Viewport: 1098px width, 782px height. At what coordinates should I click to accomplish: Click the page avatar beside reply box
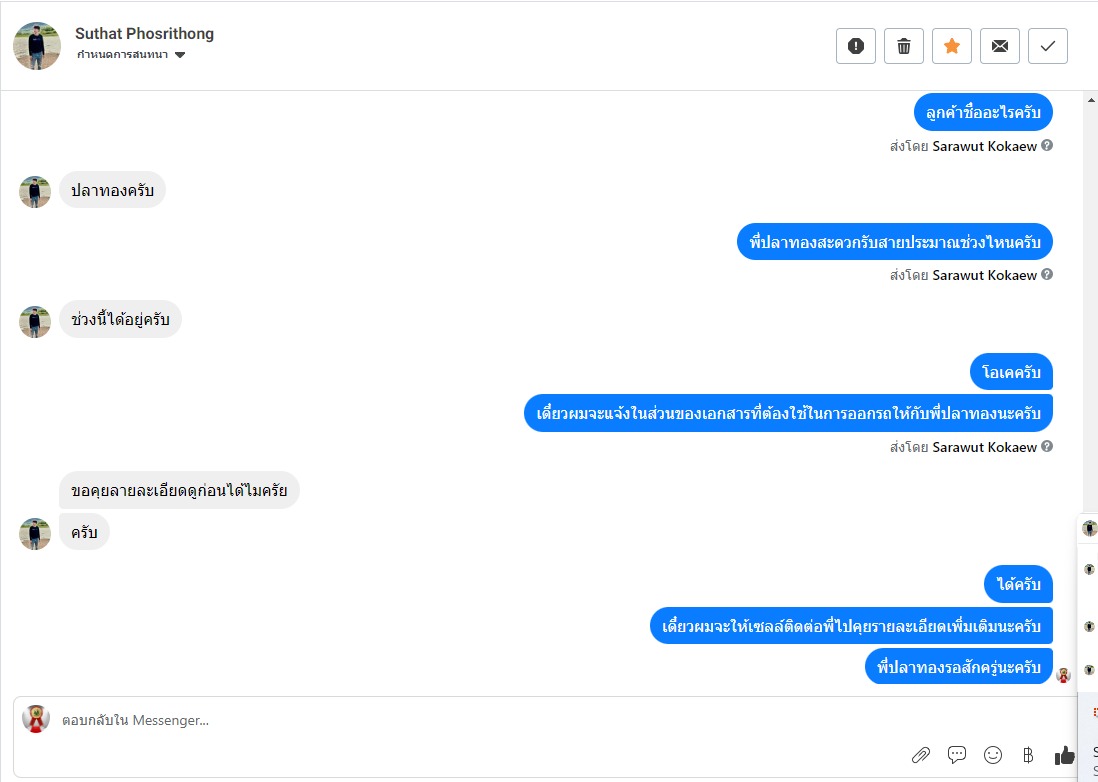(x=36, y=719)
